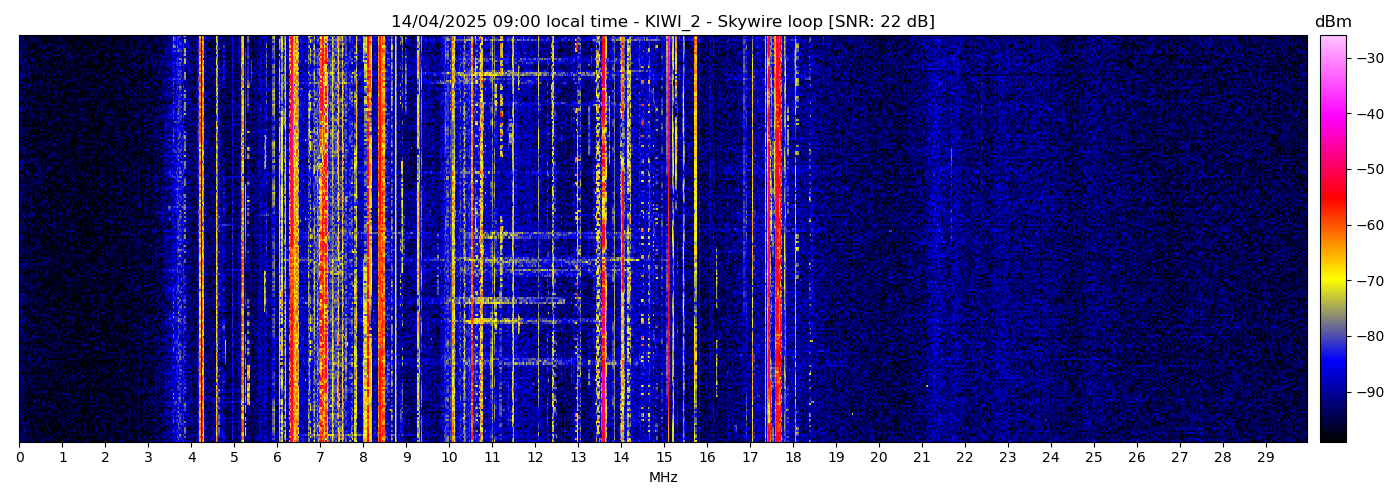Screen dimensions: 1400x500
Task: Click the MHz x-axis label
Action: pyautogui.click(x=663, y=478)
